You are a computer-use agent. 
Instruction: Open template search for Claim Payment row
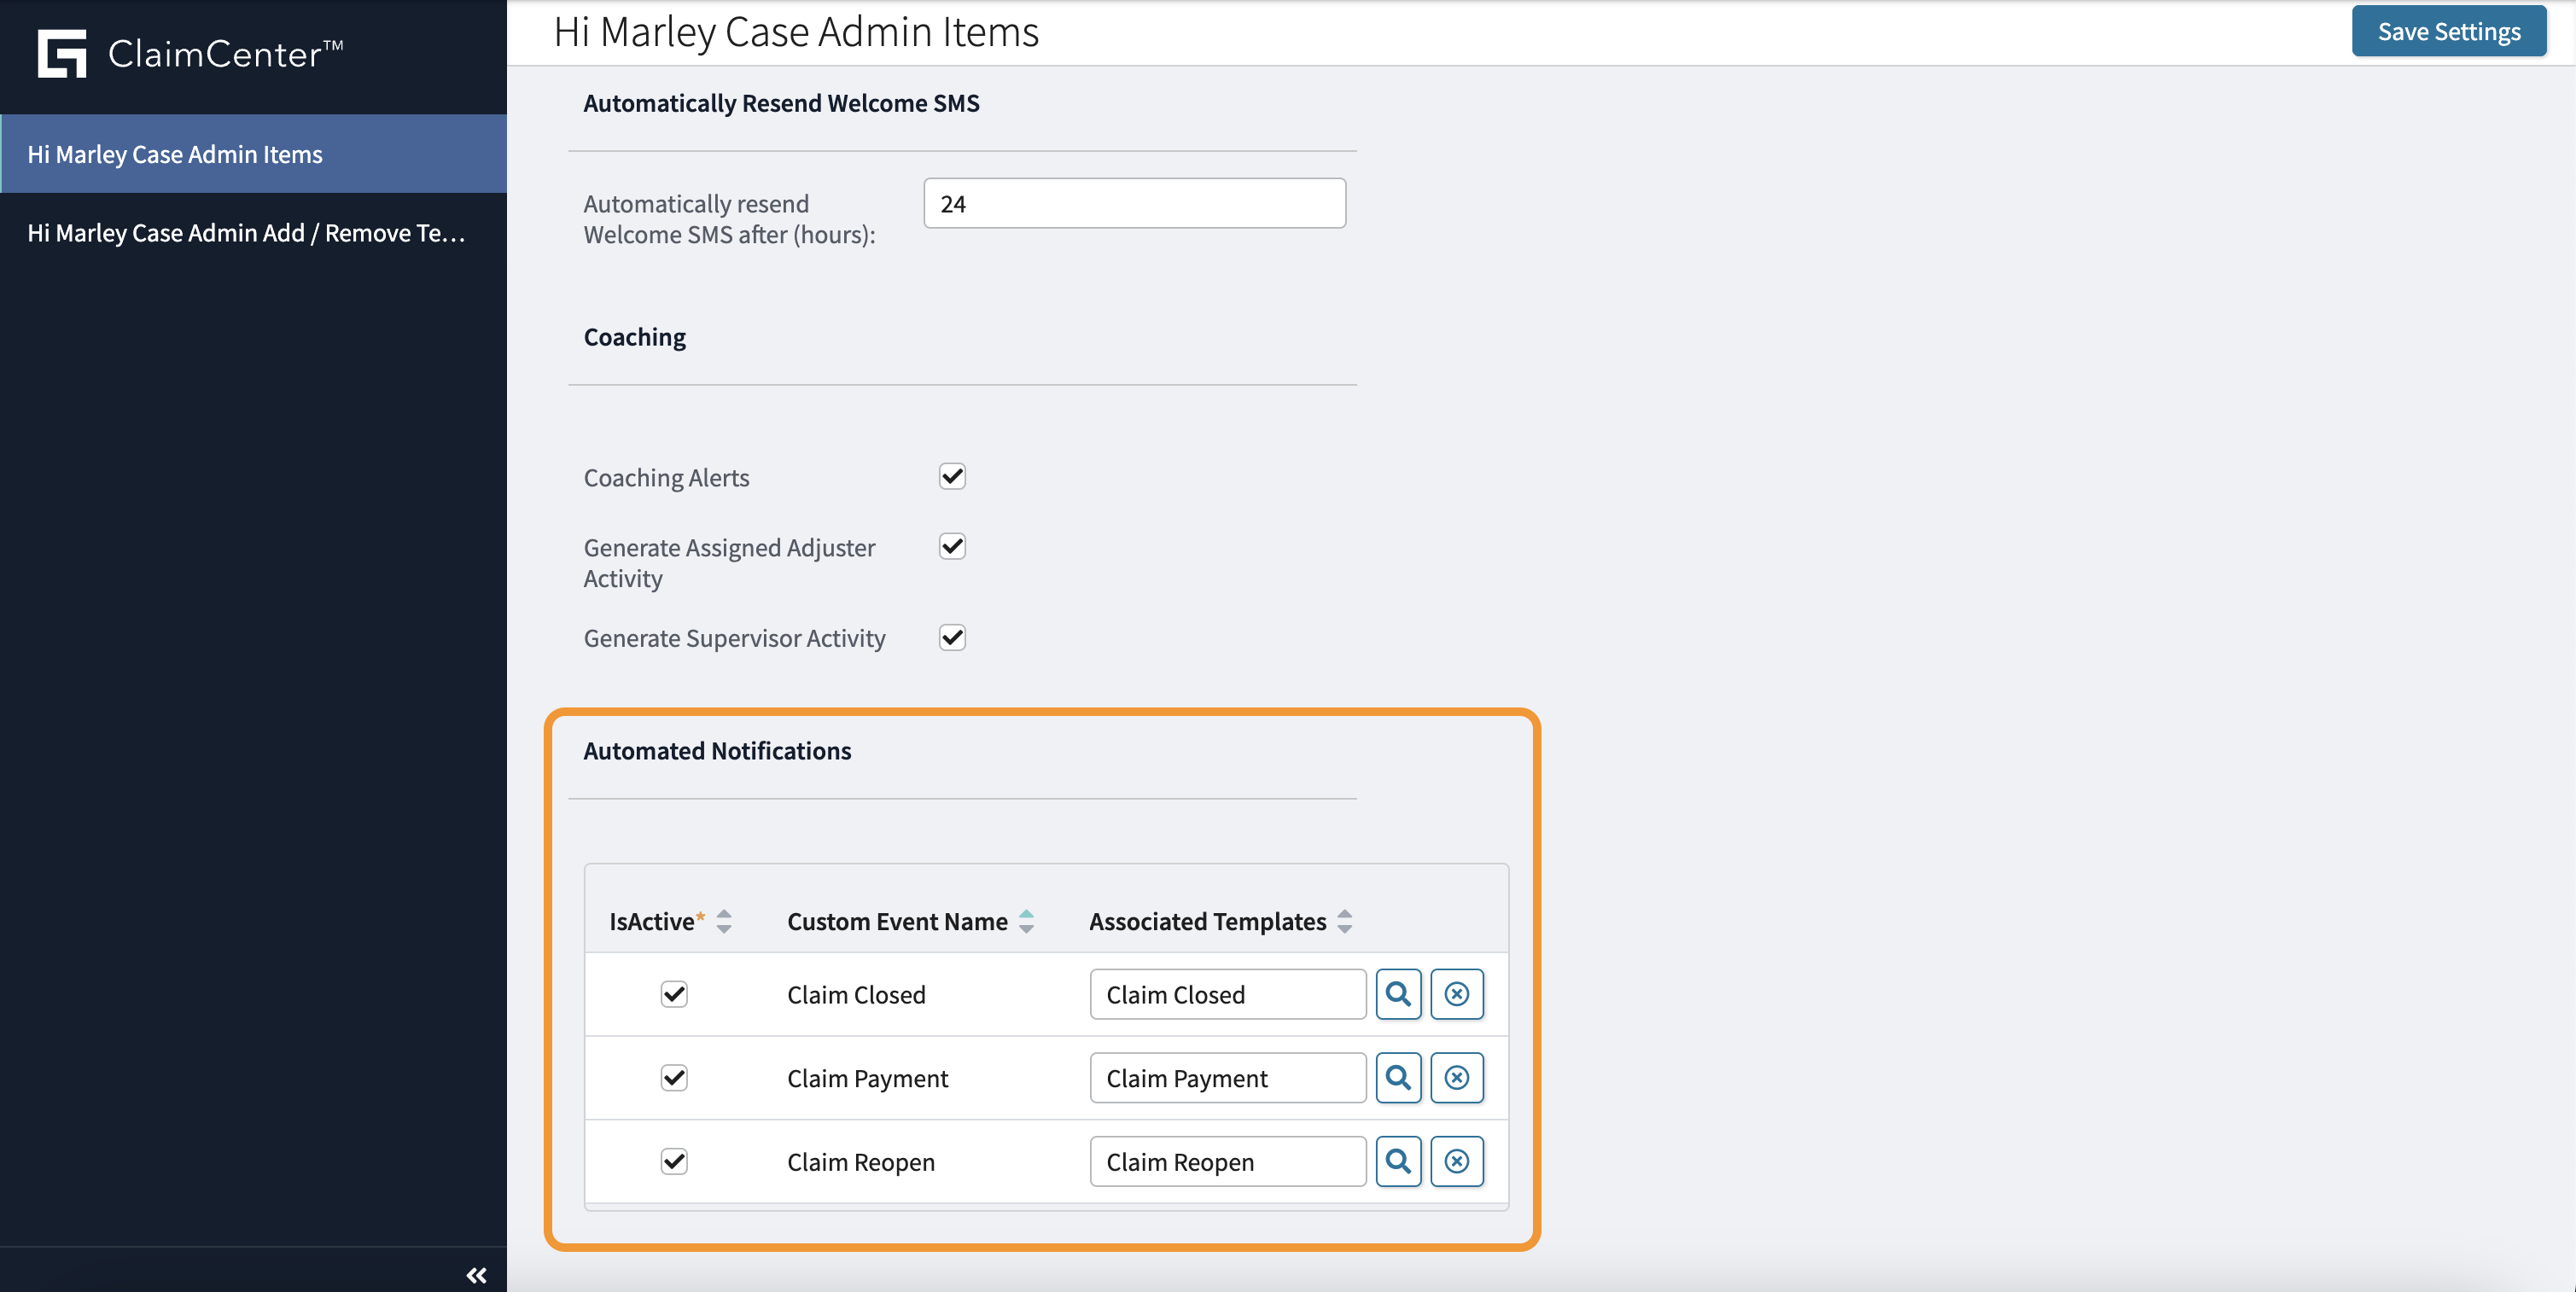click(1398, 1077)
